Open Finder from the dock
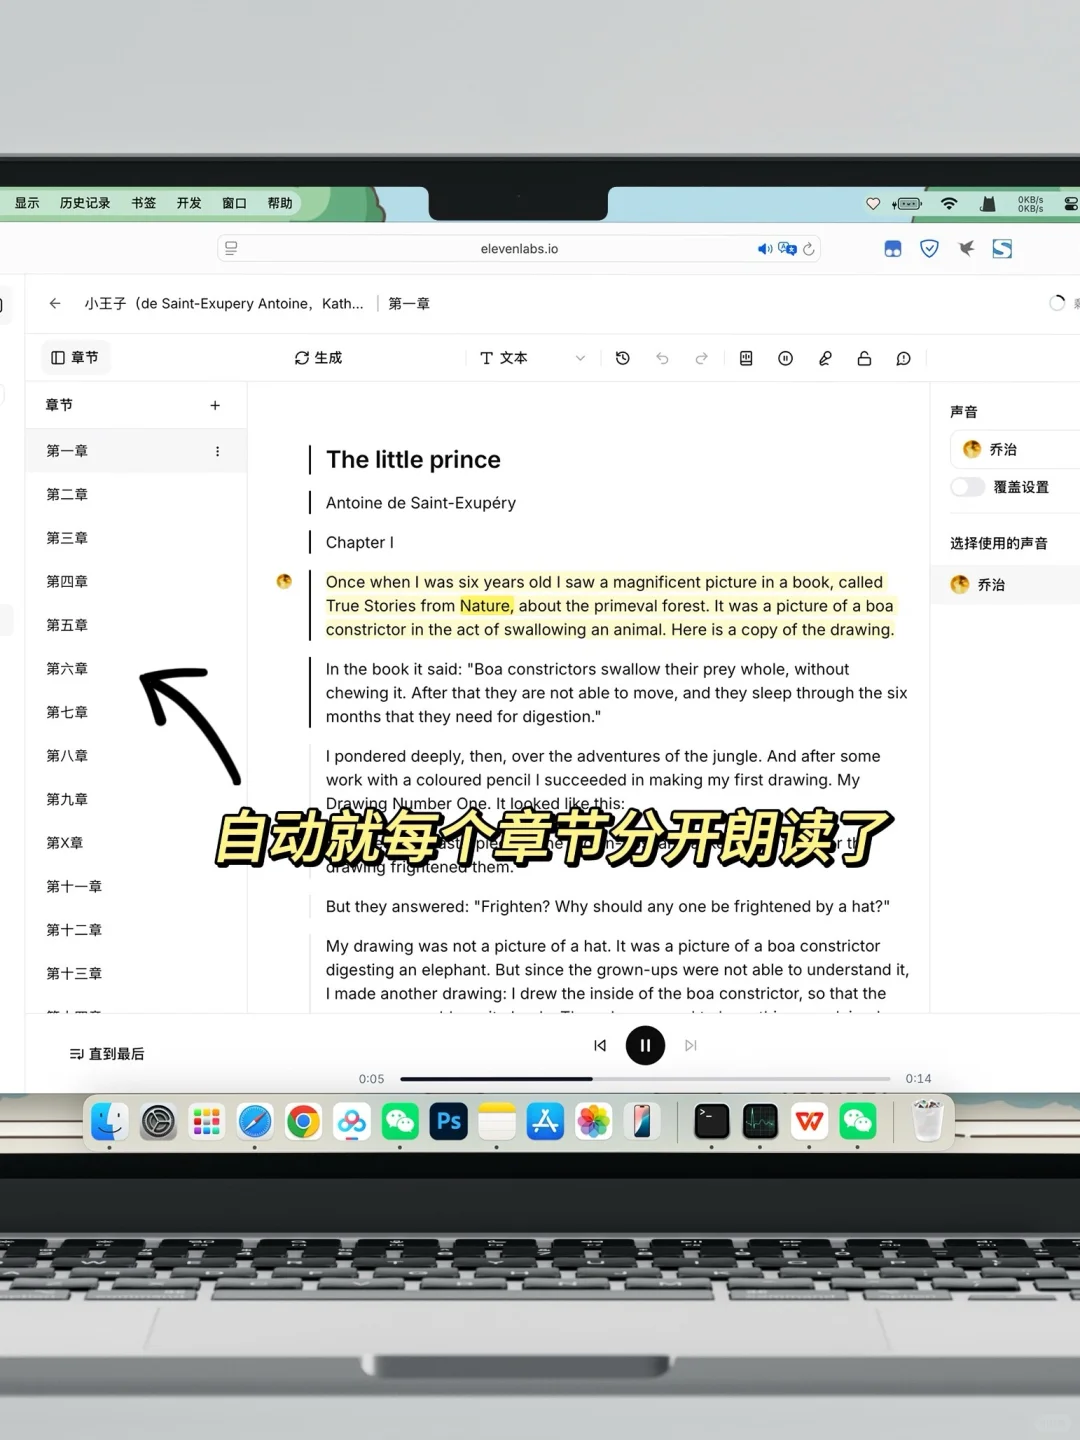Image resolution: width=1080 pixels, height=1440 pixels. 109,1121
